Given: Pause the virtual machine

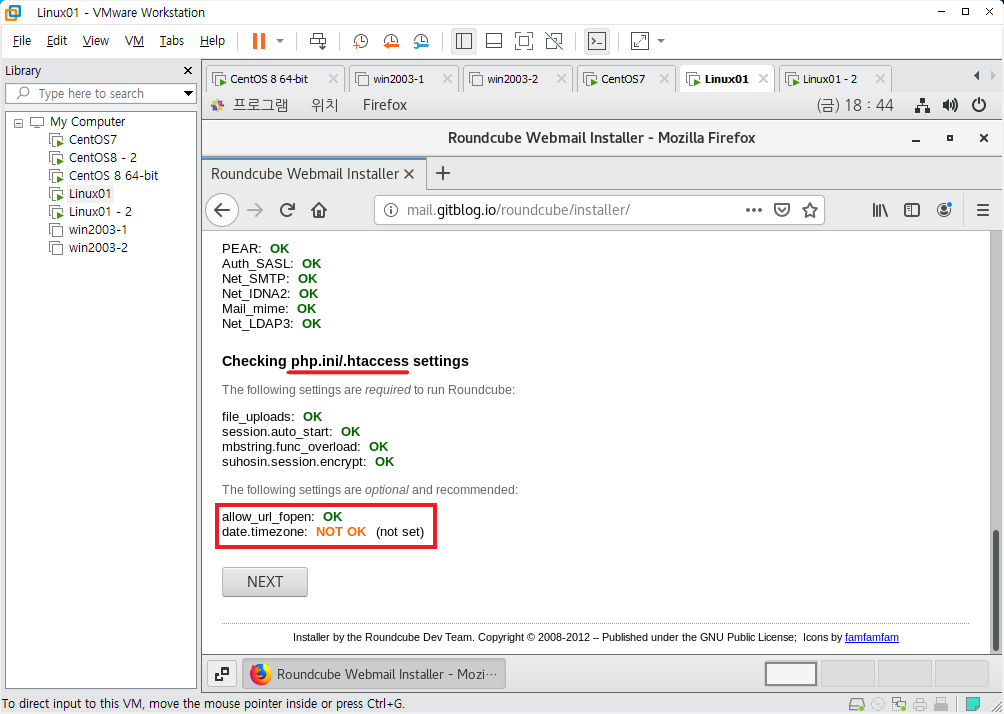Looking at the screenshot, I should pyautogui.click(x=259, y=41).
